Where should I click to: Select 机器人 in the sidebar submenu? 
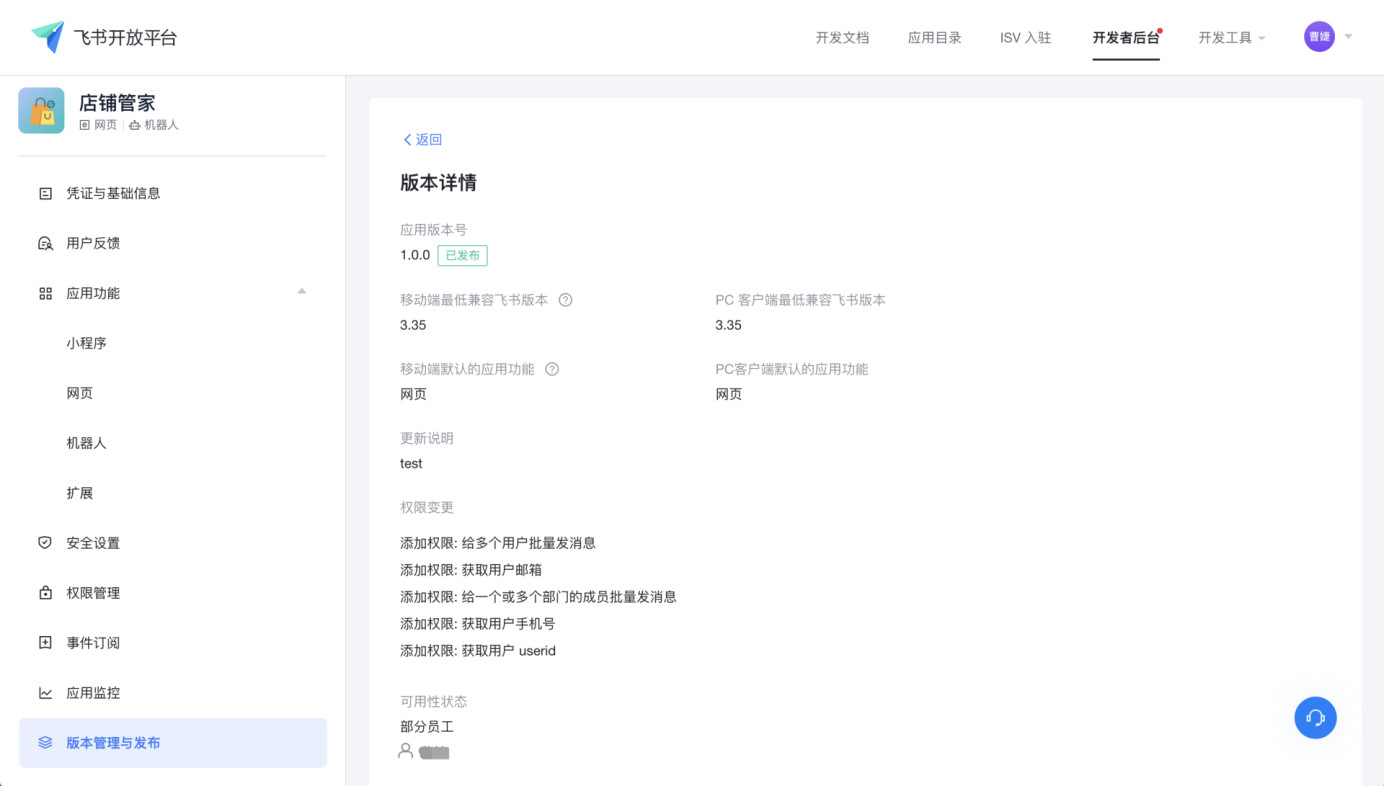point(86,443)
